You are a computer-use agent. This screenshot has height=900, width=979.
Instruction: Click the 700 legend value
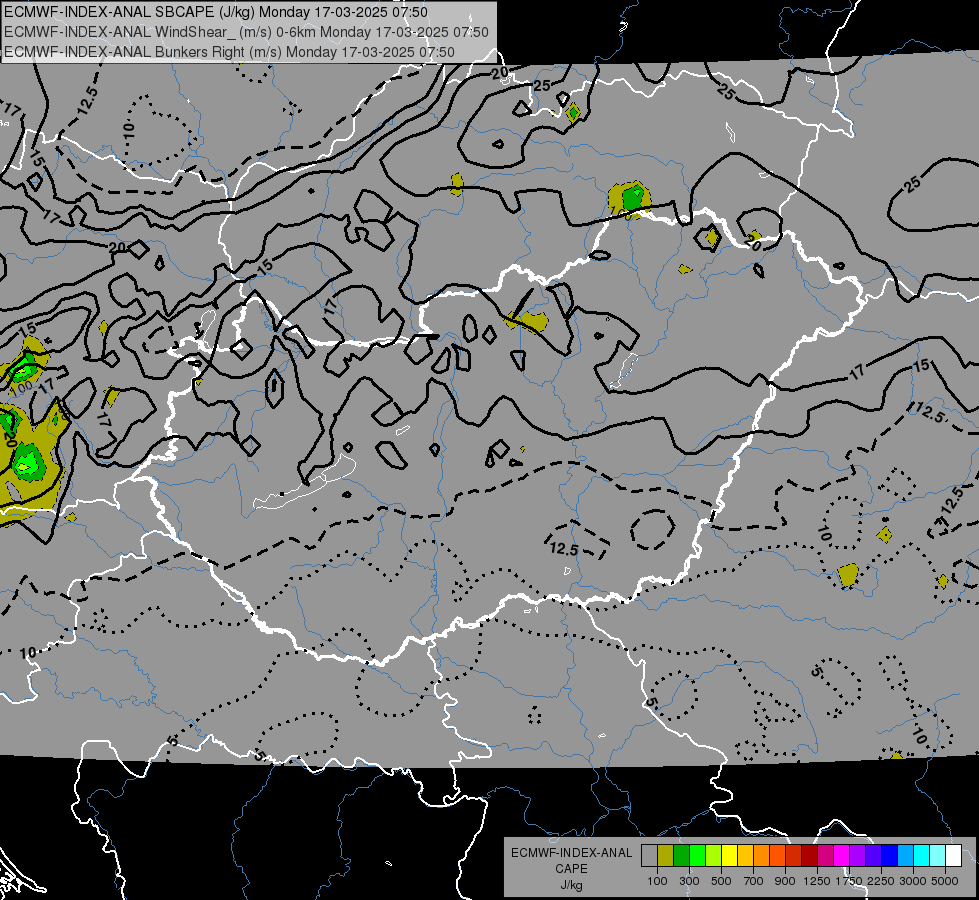point(754,881)
